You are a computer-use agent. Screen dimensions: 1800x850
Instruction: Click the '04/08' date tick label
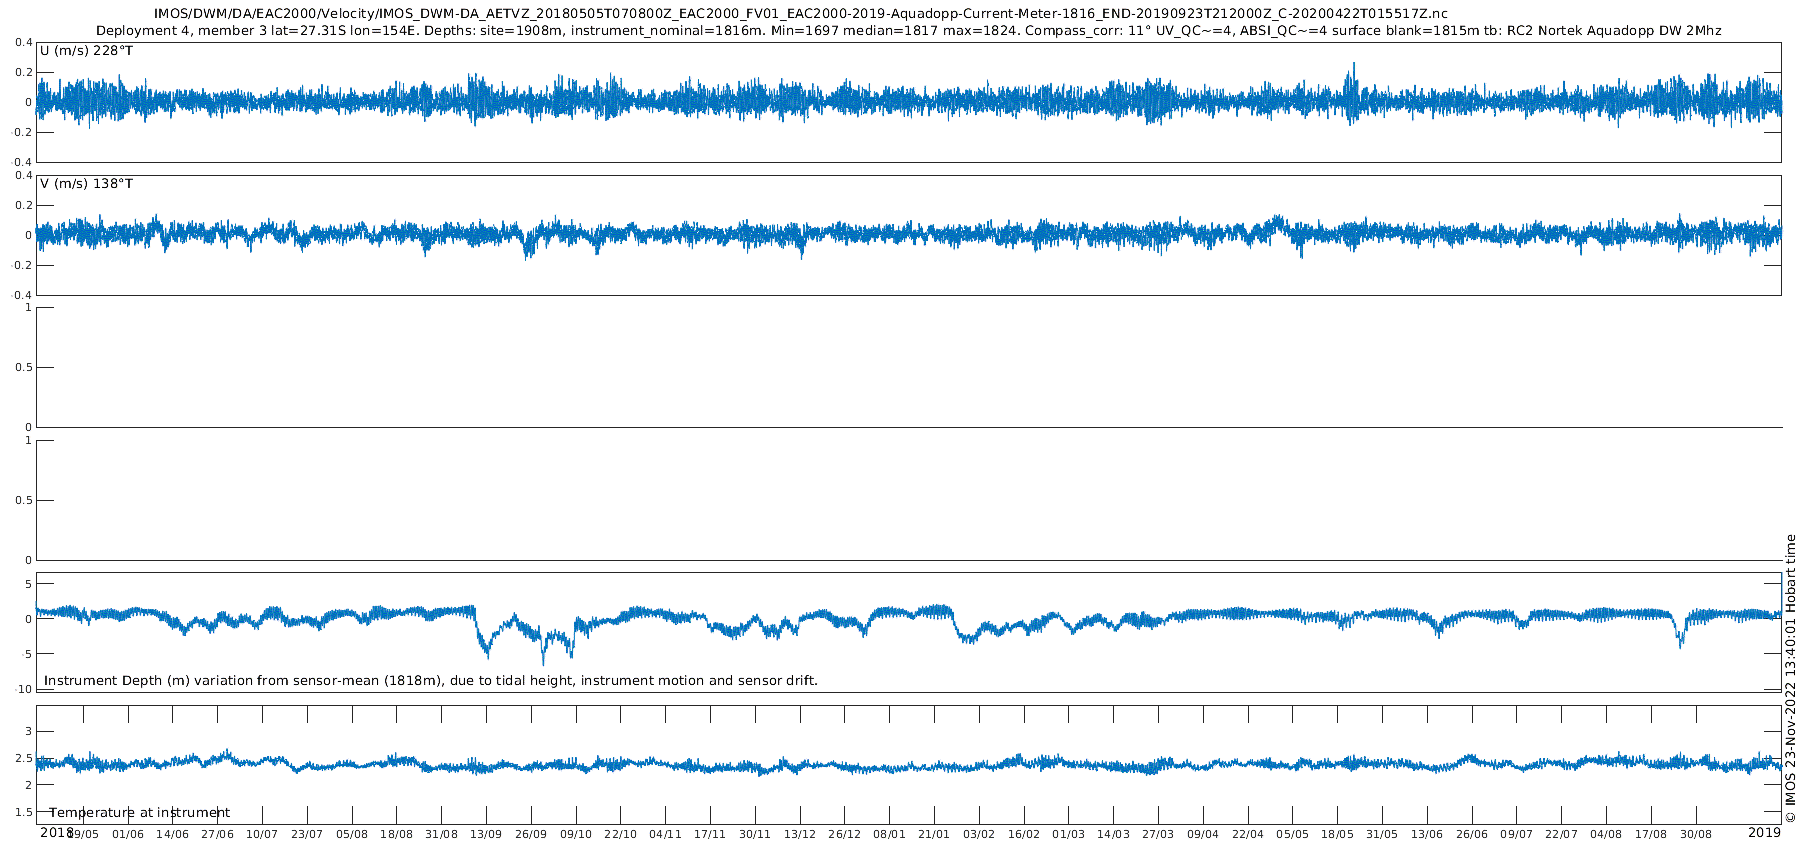coord(1606,834)
